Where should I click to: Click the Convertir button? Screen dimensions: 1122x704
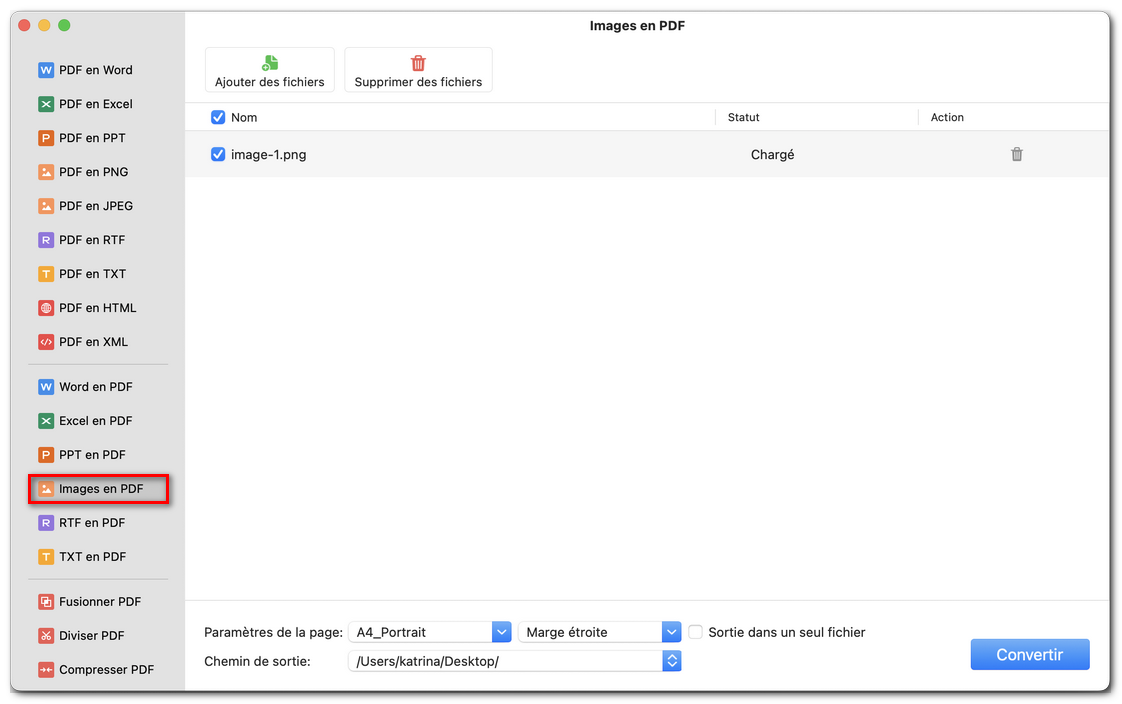[x=1030, y=654]
